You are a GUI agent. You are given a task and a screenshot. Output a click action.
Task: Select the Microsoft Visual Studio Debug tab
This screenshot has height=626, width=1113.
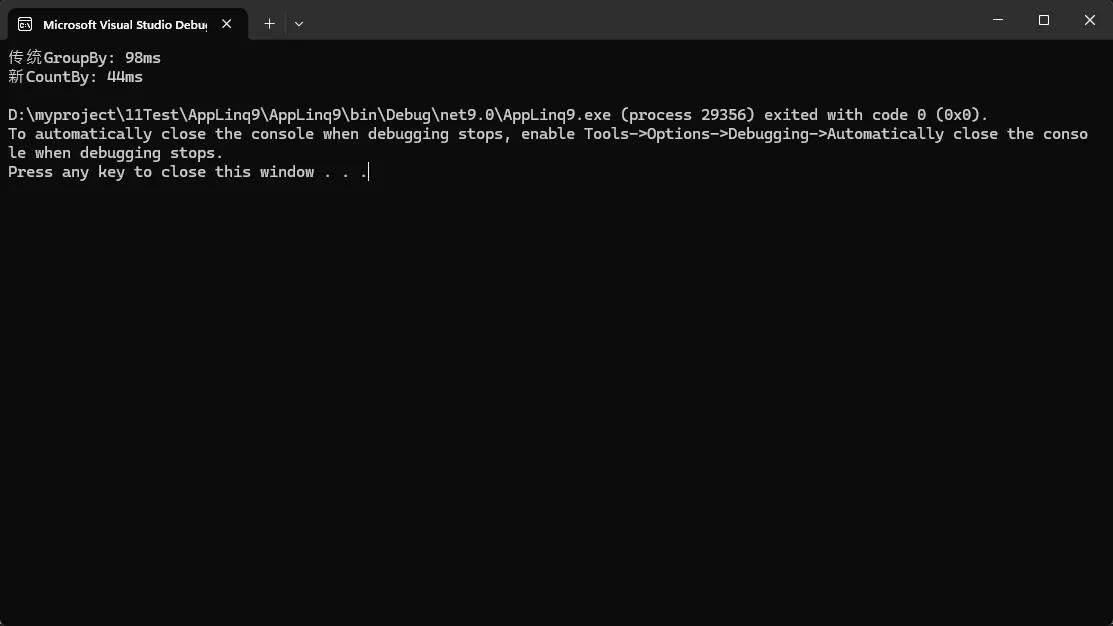(124, 24)
